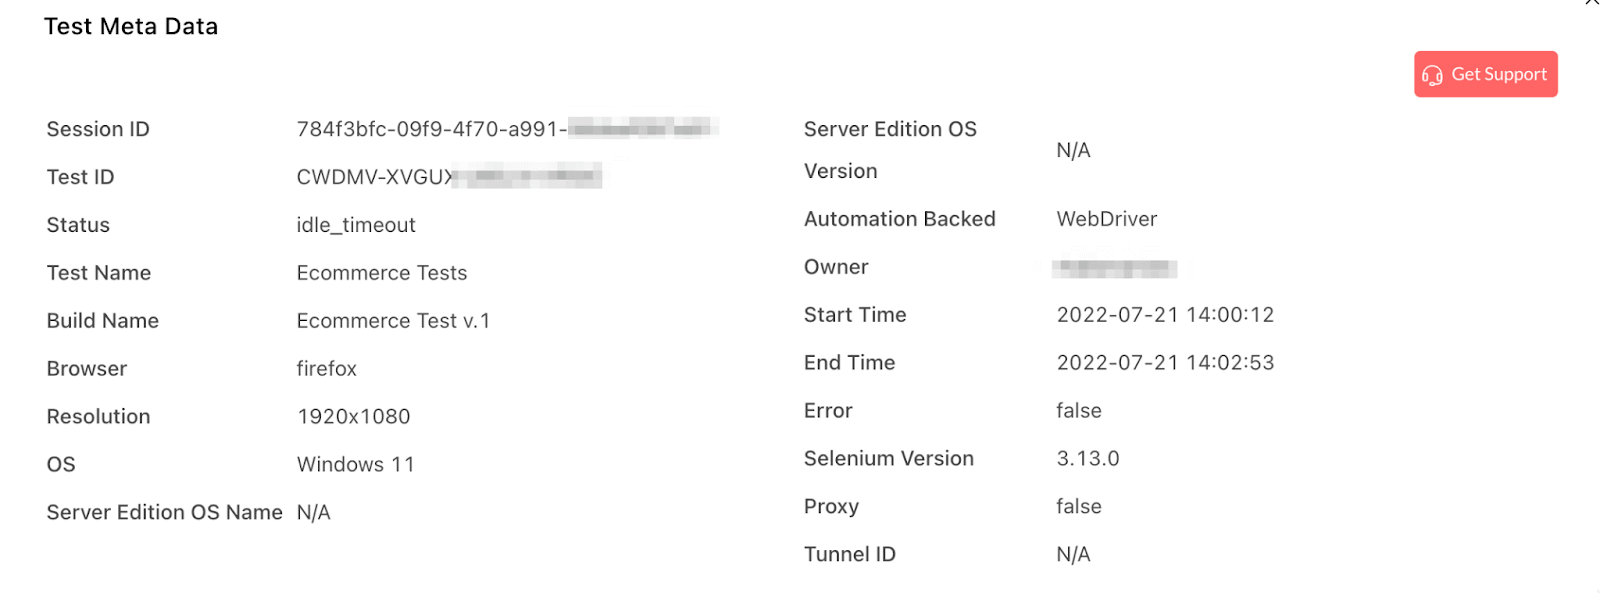Image resolution: width=1600 pixels, height=593 pixels.
Task: Click the headset icon in Get Support
Action: tap(1432, 75)
